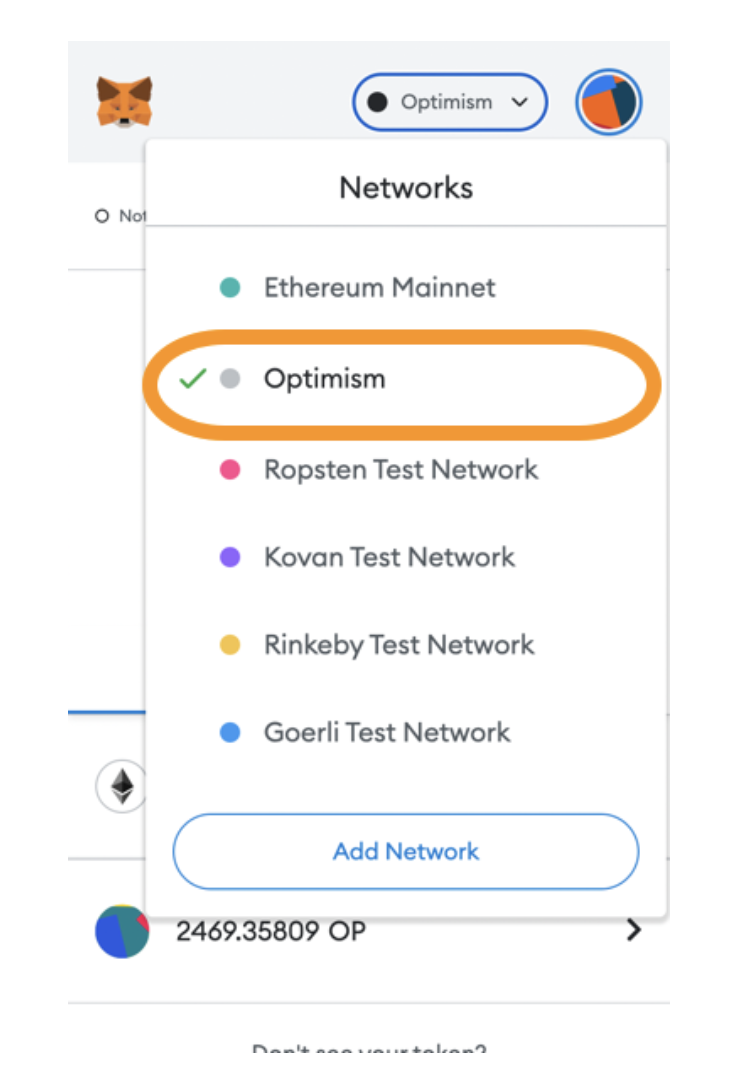The image size is (730, 1072).
Task: Click the Not connected status indicator
Action: (120, 216)
